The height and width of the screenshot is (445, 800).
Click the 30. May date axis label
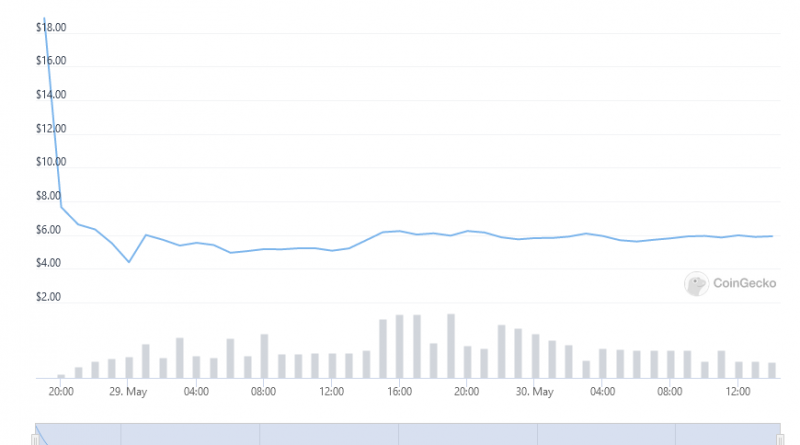point(535,392)
